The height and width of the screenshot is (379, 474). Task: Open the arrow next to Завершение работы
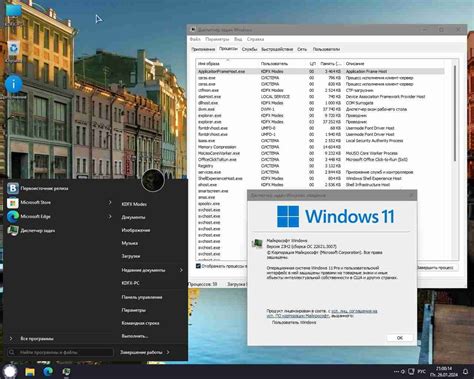click(x=168, y=352)
